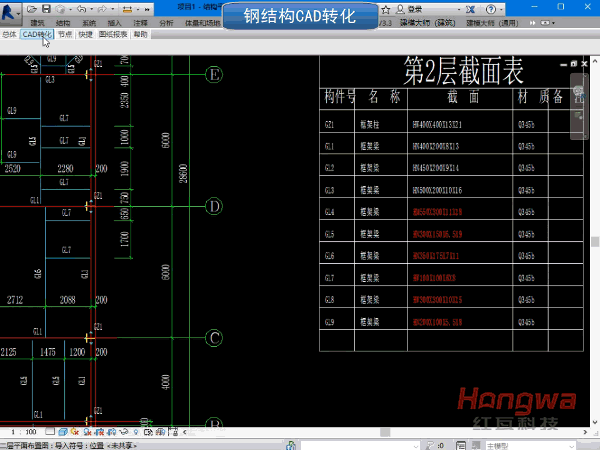Click the Redo arrow icon
Viewport: 600px width, 450px height.
click(102, 9)
